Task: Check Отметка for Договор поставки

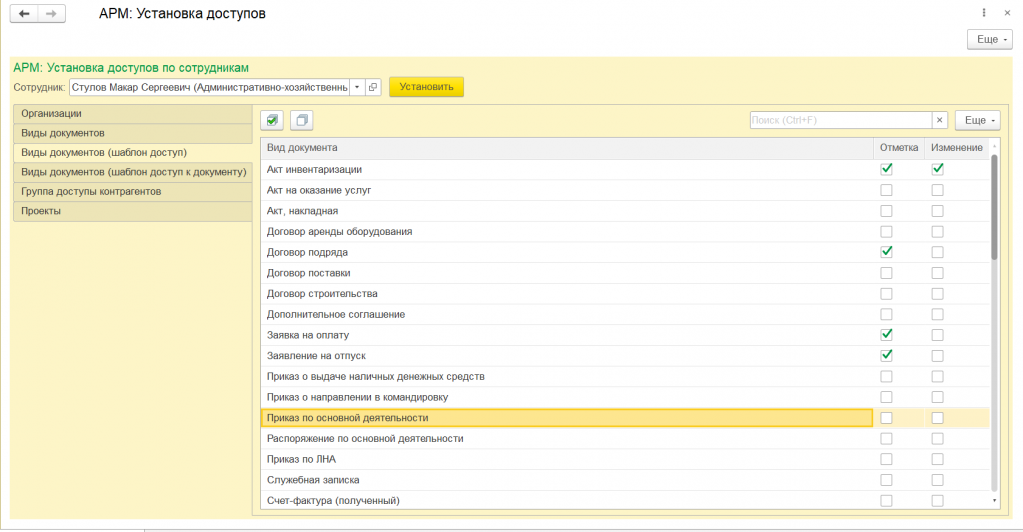Action: coord(886,273)
